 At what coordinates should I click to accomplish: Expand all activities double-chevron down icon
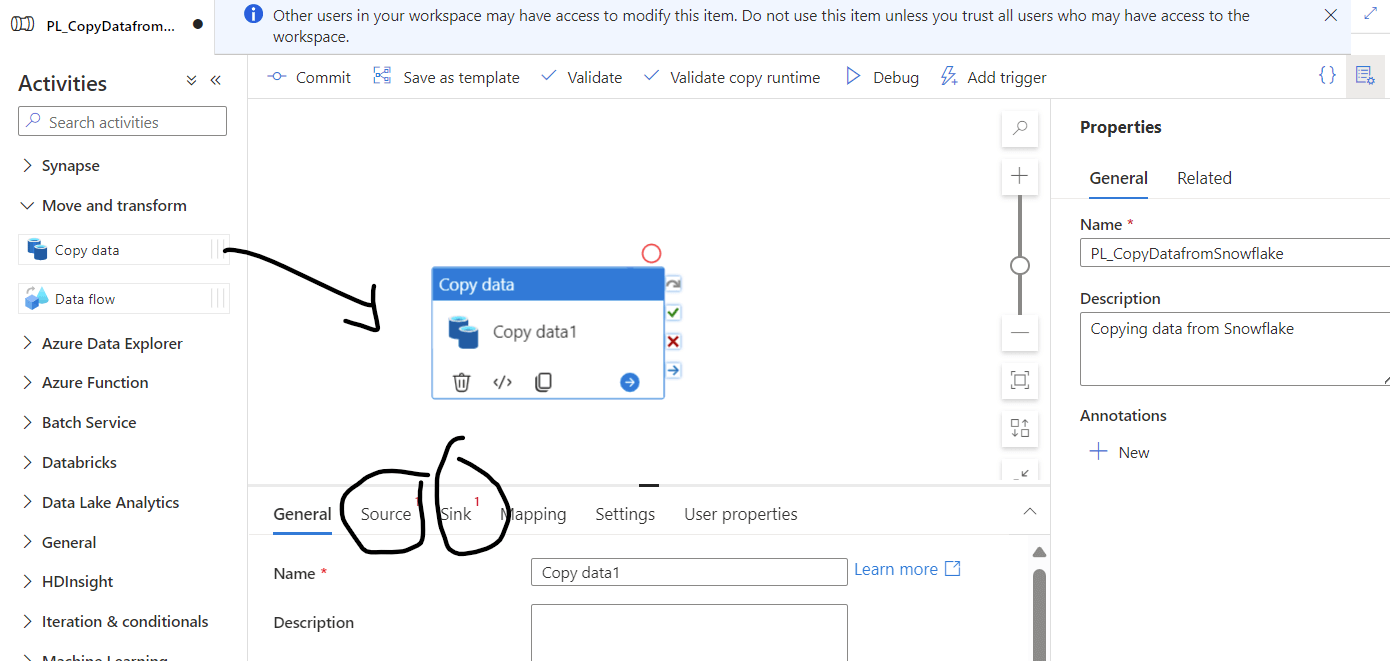[x=192, y=81]
